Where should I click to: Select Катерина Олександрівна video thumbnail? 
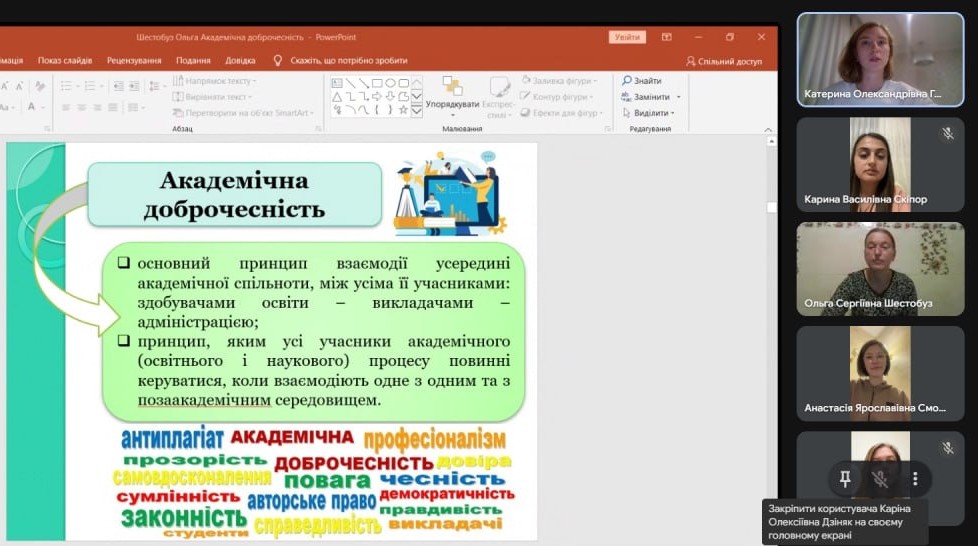point(866,58)
